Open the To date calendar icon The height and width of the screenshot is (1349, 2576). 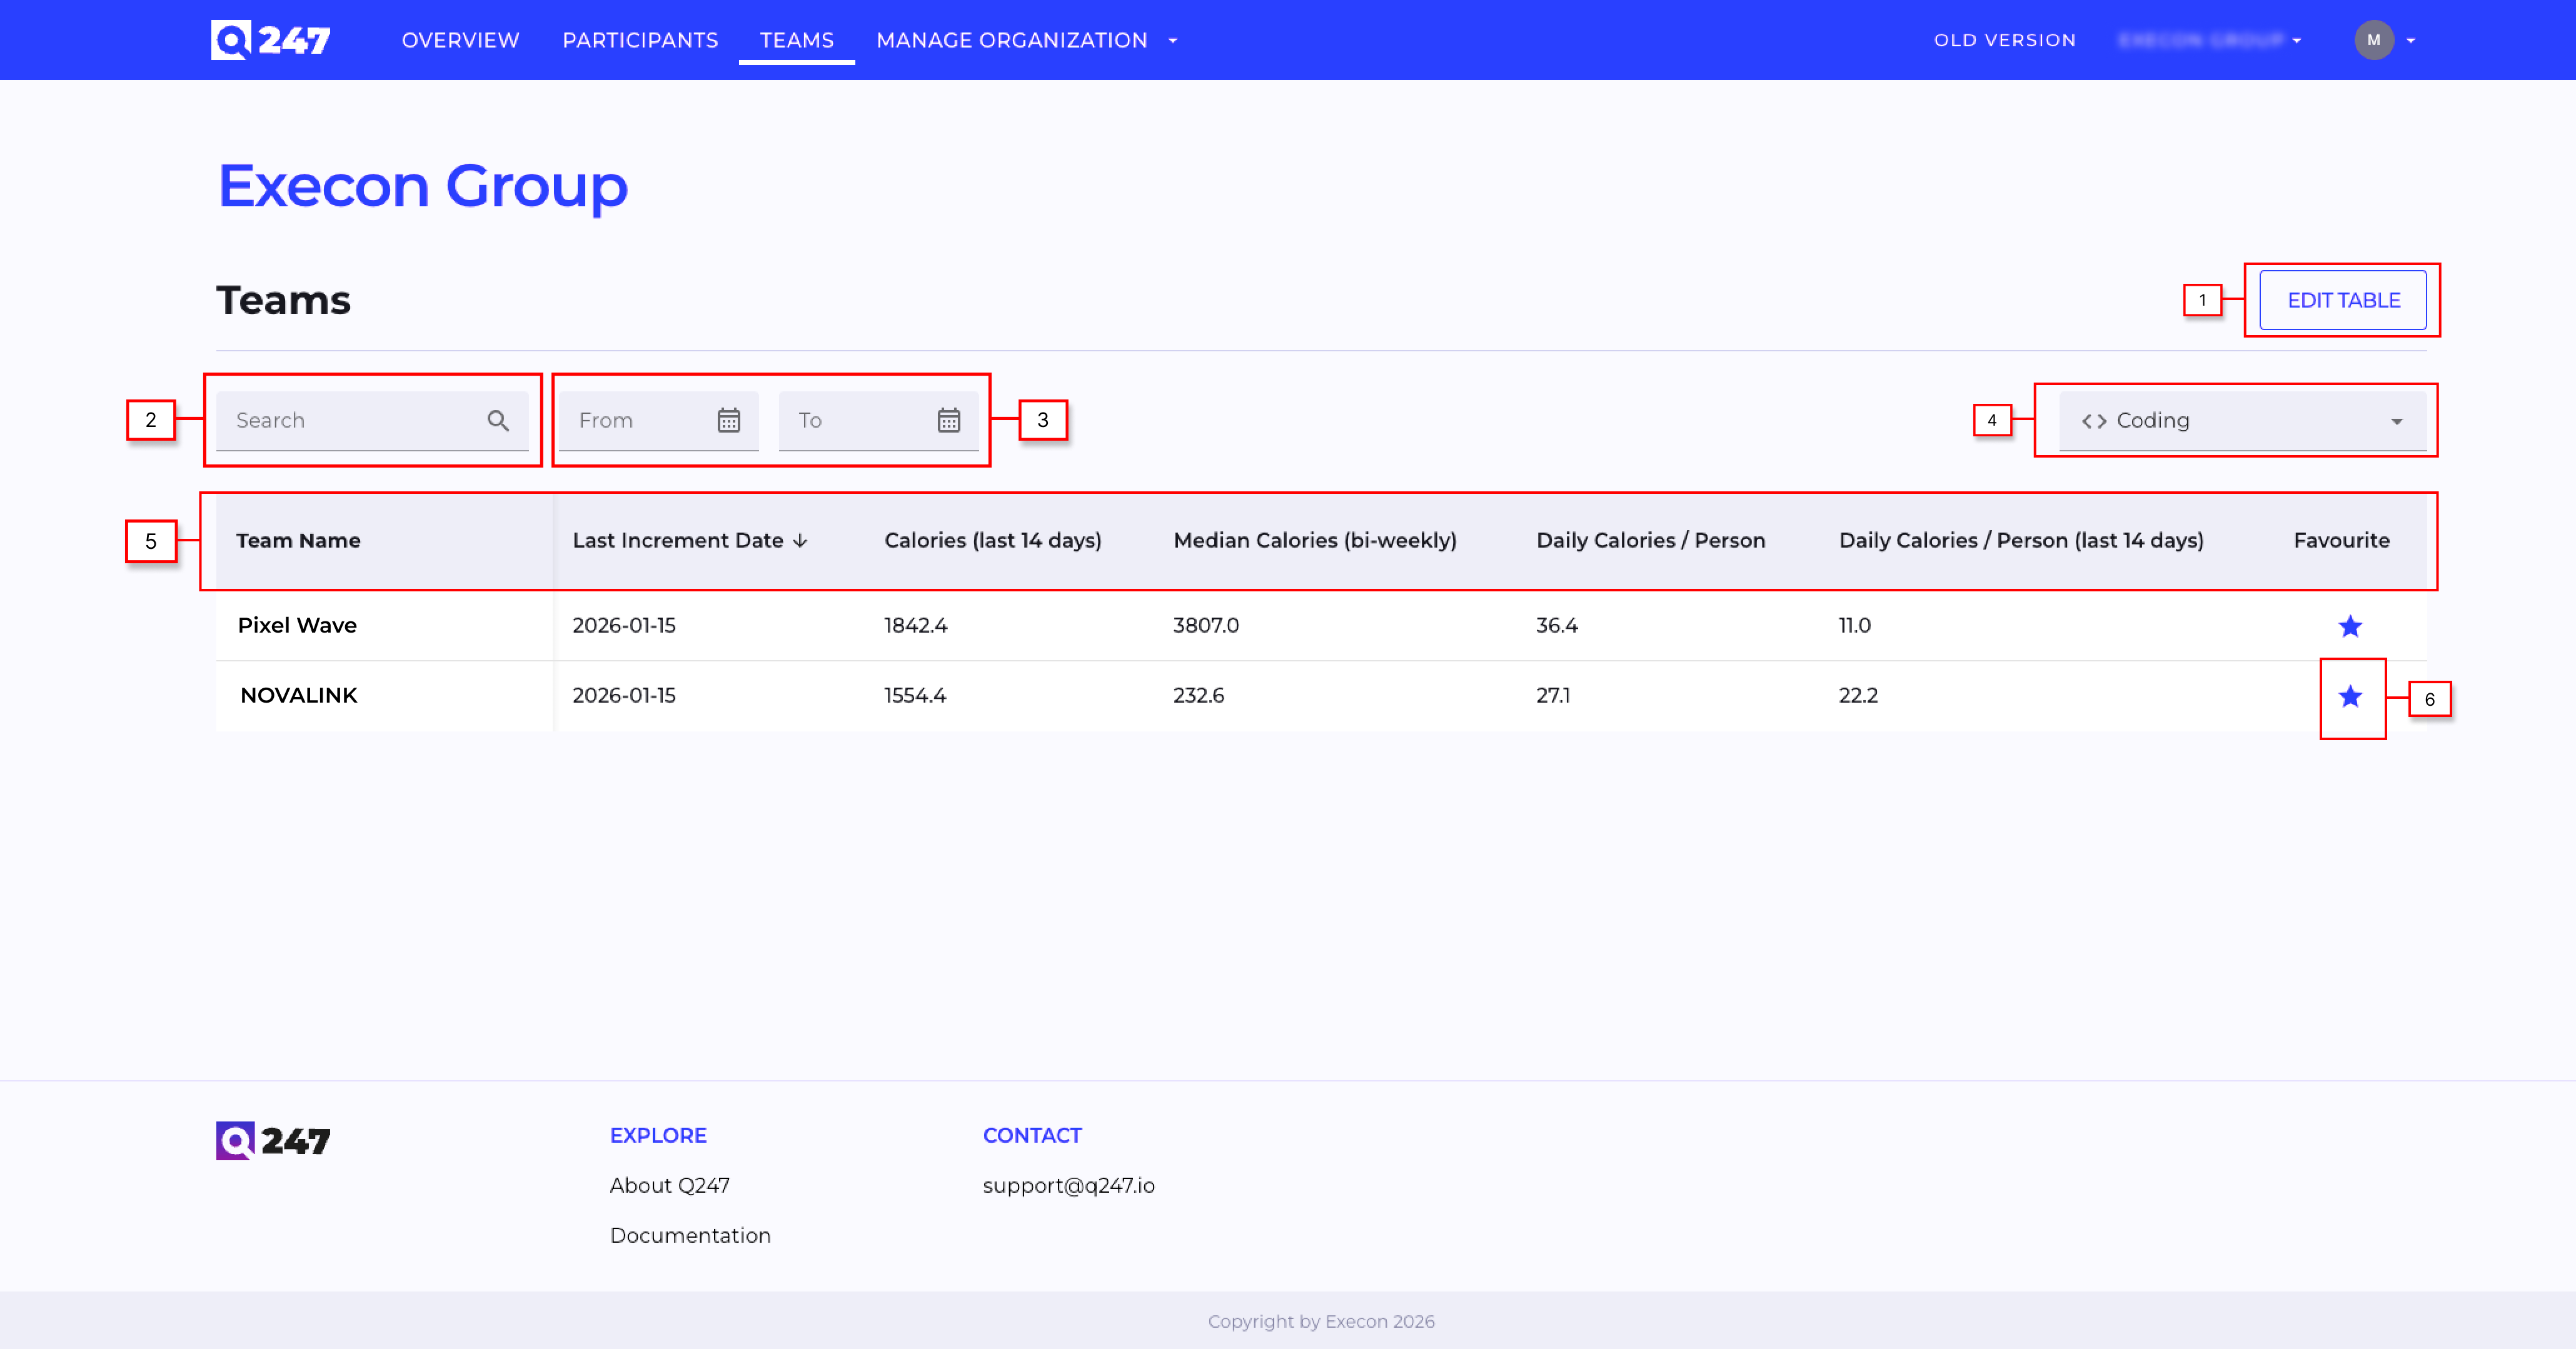(x=948, y=421)
